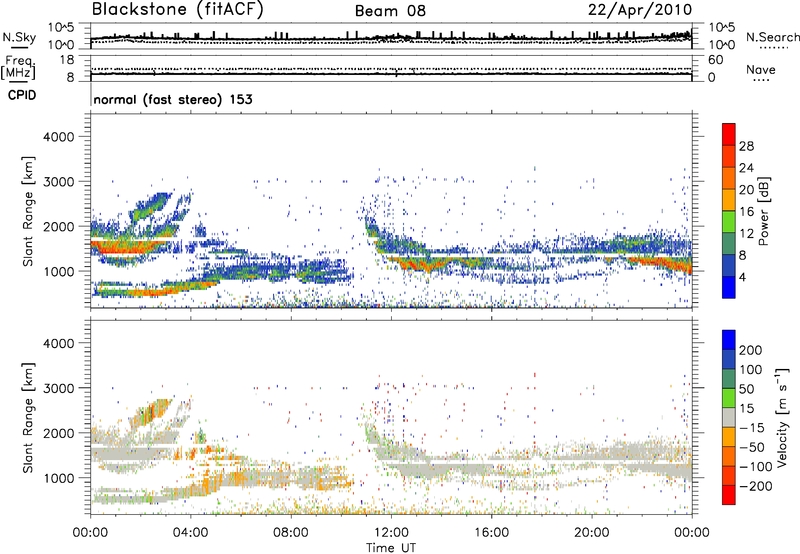Screen dimensions: 800x554
Task: Click the '-200' label on Velocity color bar
Action: 755,486
